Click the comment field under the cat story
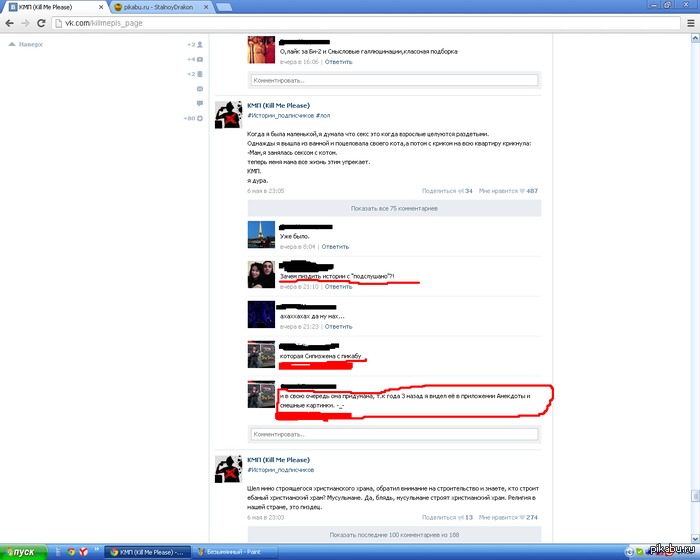700x560 pixels. click(394, 434)
